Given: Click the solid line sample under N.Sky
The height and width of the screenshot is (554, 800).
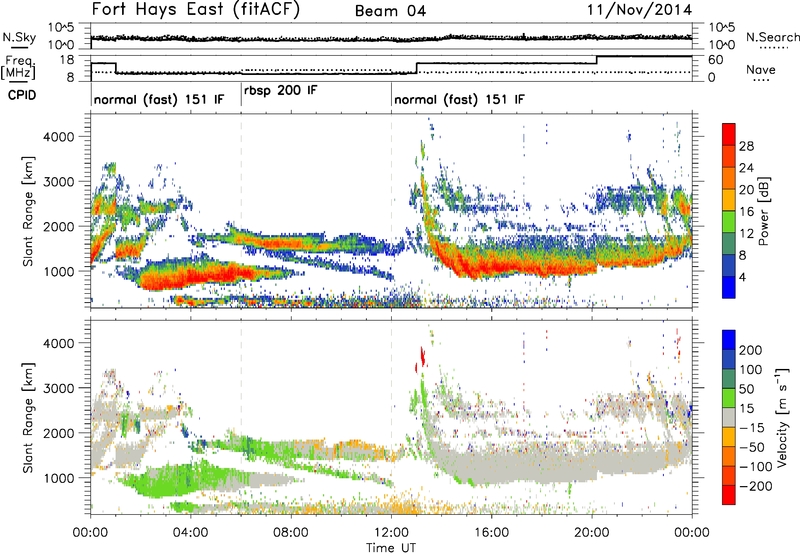Looking at the screenshot, I should [x=19, y=47].
